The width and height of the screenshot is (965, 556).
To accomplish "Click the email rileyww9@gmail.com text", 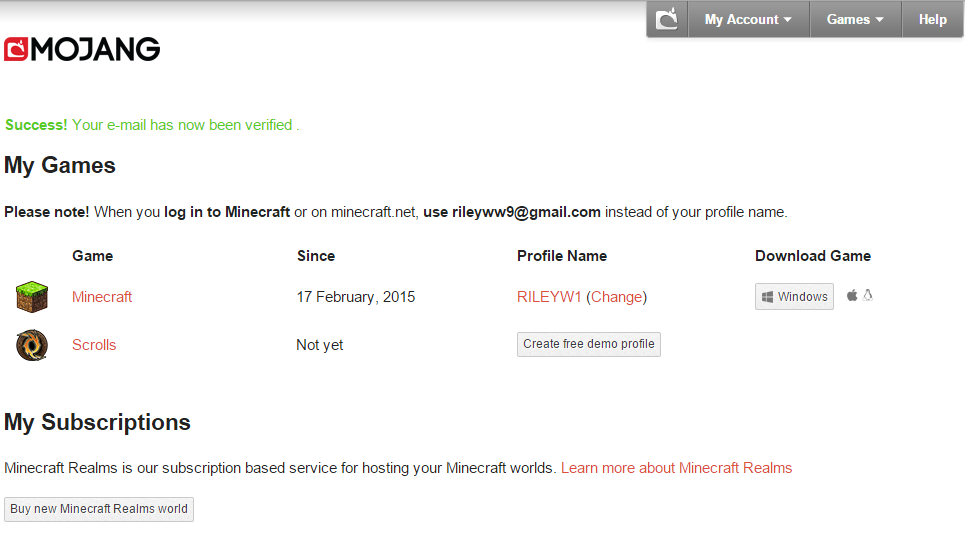I will click(526, 212).
